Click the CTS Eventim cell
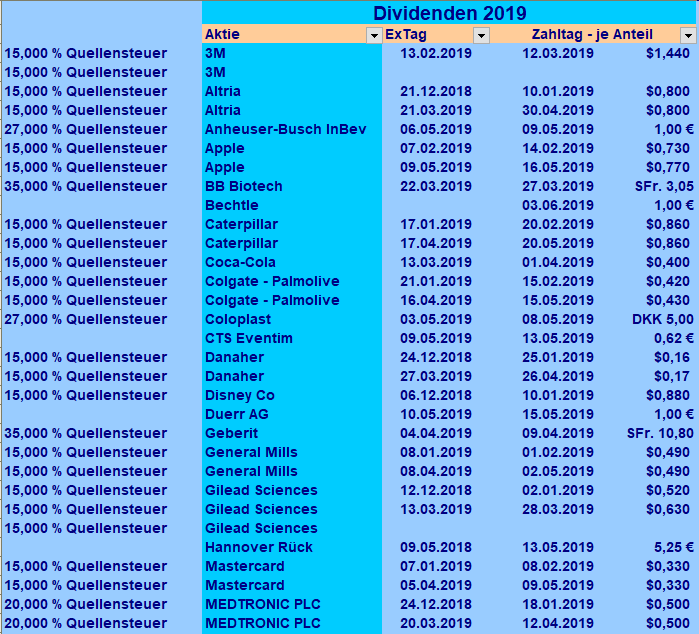 click(x=292, y=338)
